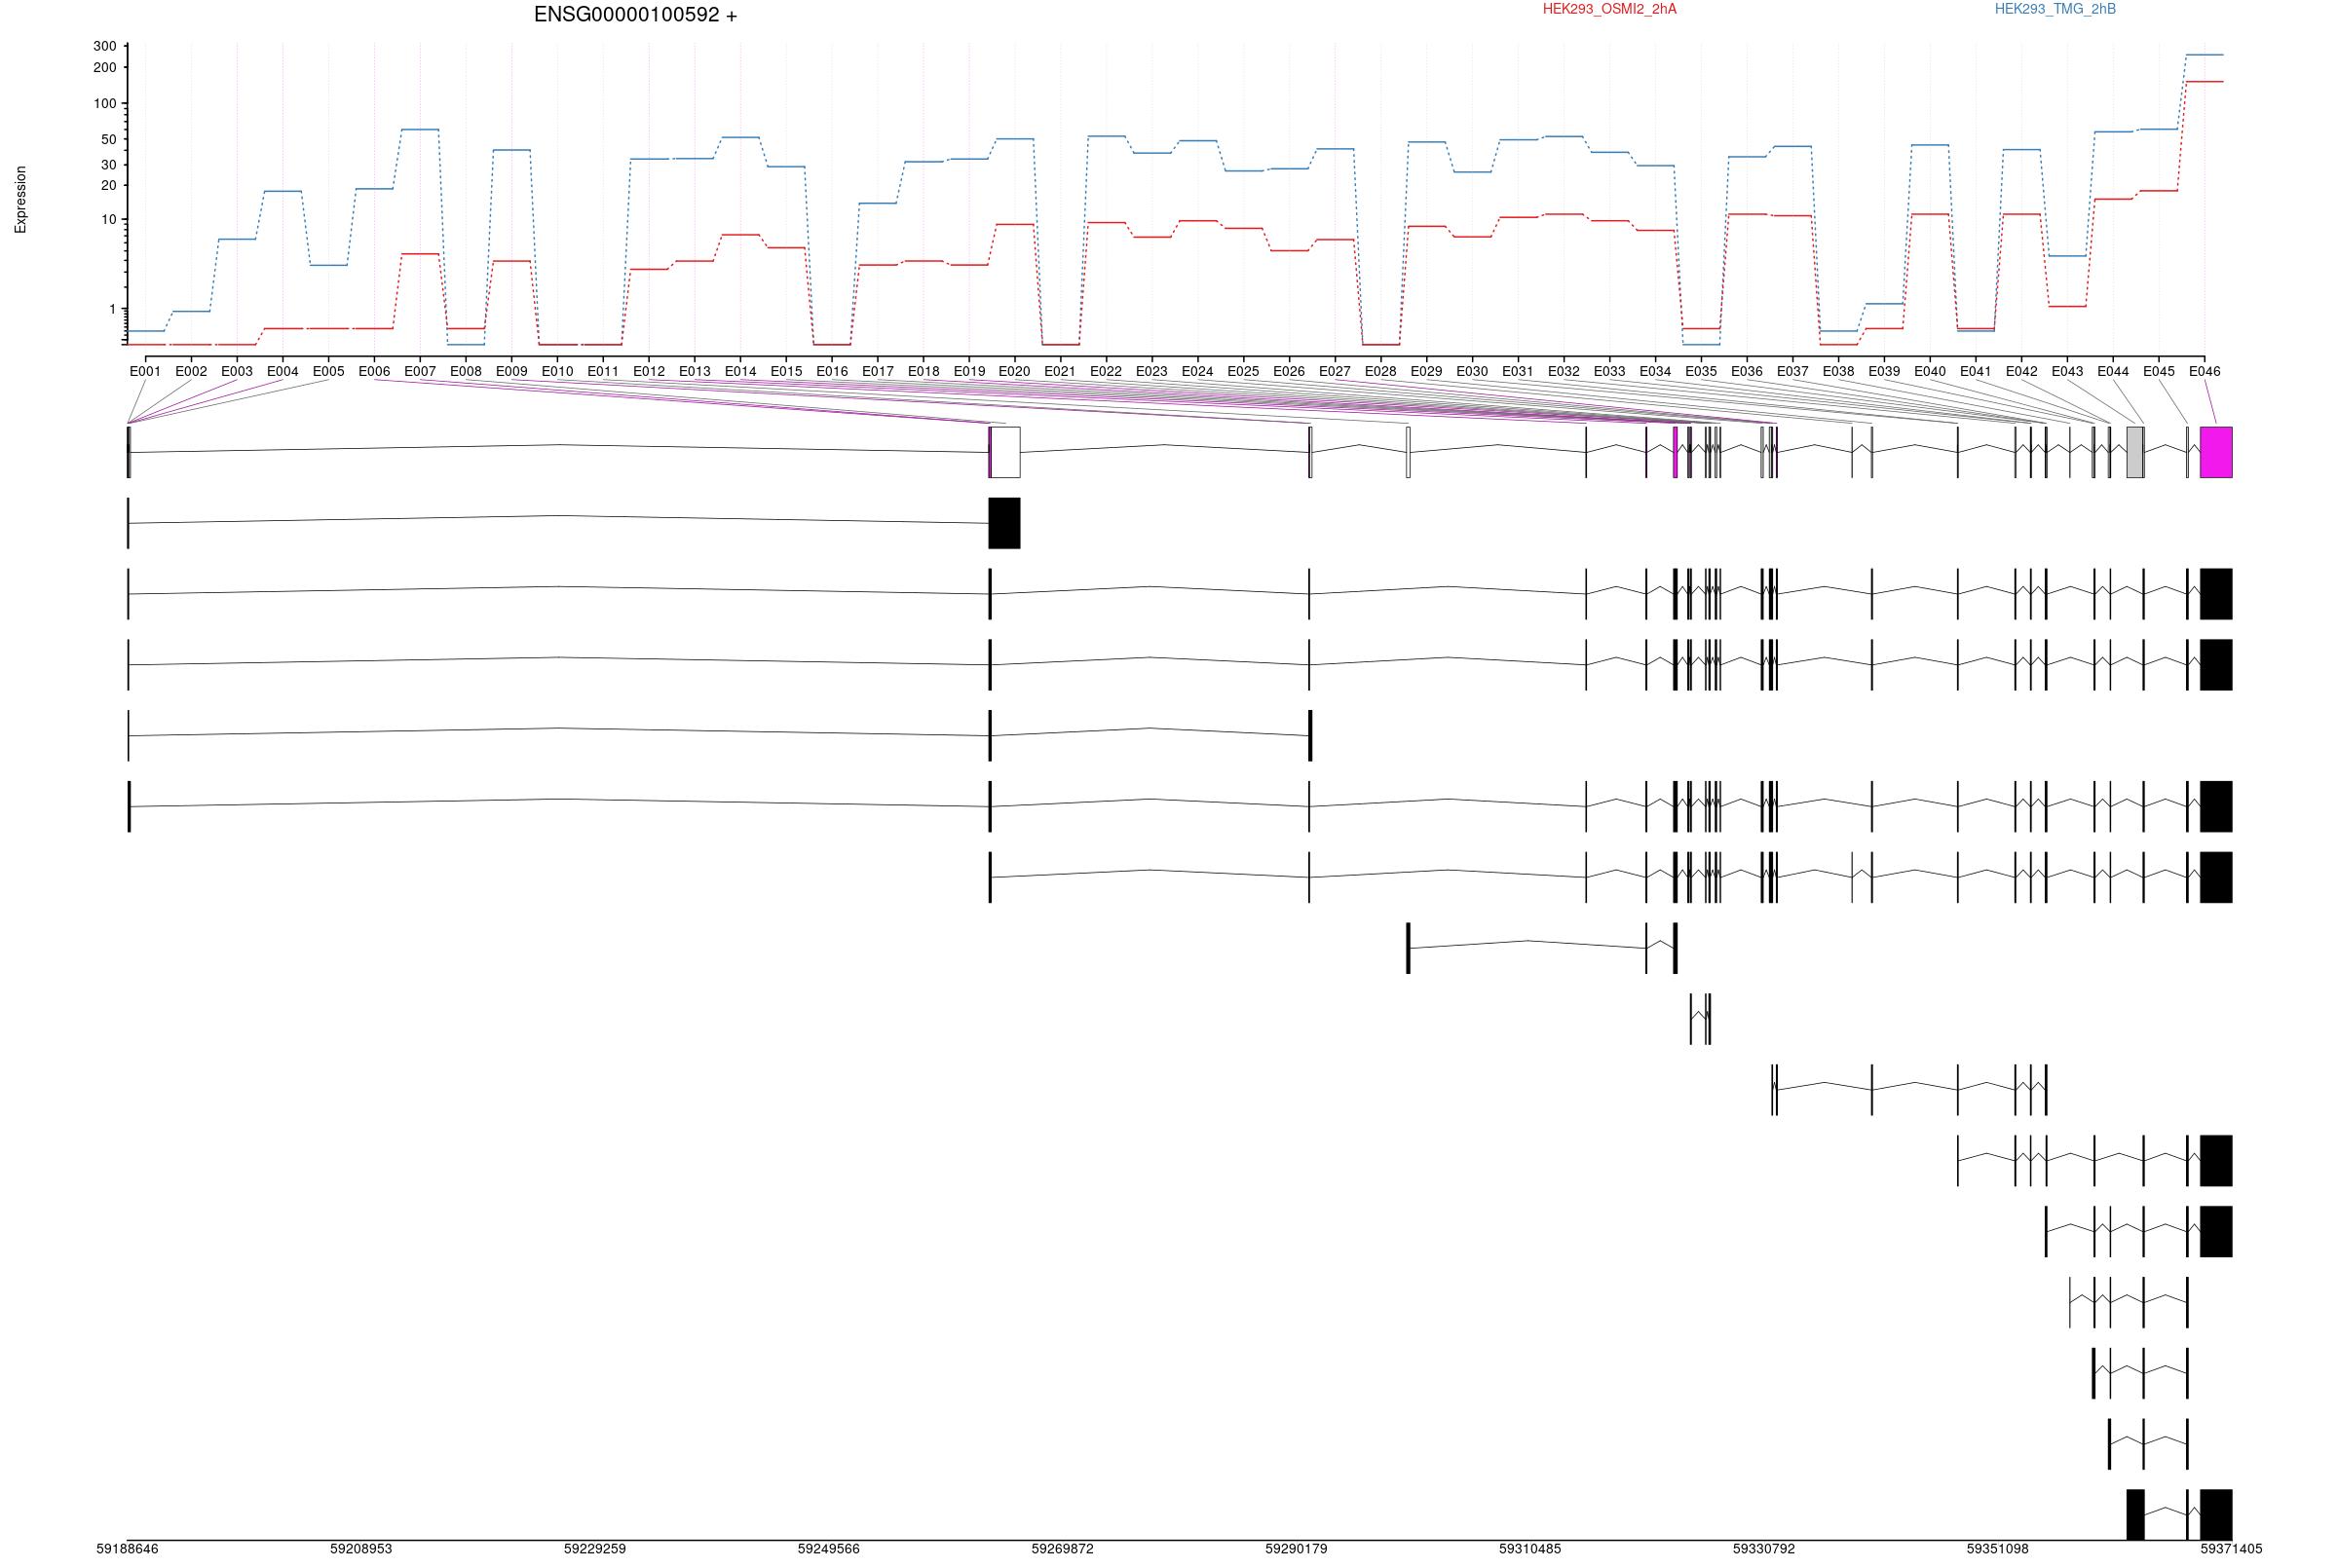2338x1568 pixels.
Task: Click genomic coordinate 59310485
Action: pyautogui.click(x=1530, y=1549)
